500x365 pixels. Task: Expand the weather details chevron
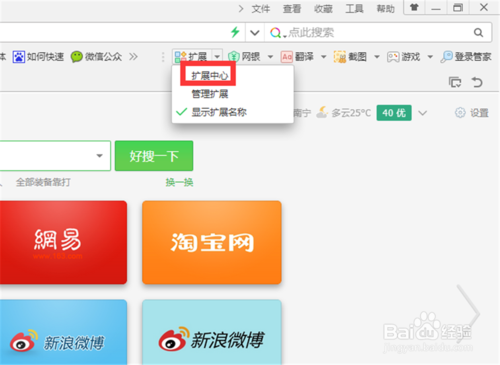pos(422,113)
